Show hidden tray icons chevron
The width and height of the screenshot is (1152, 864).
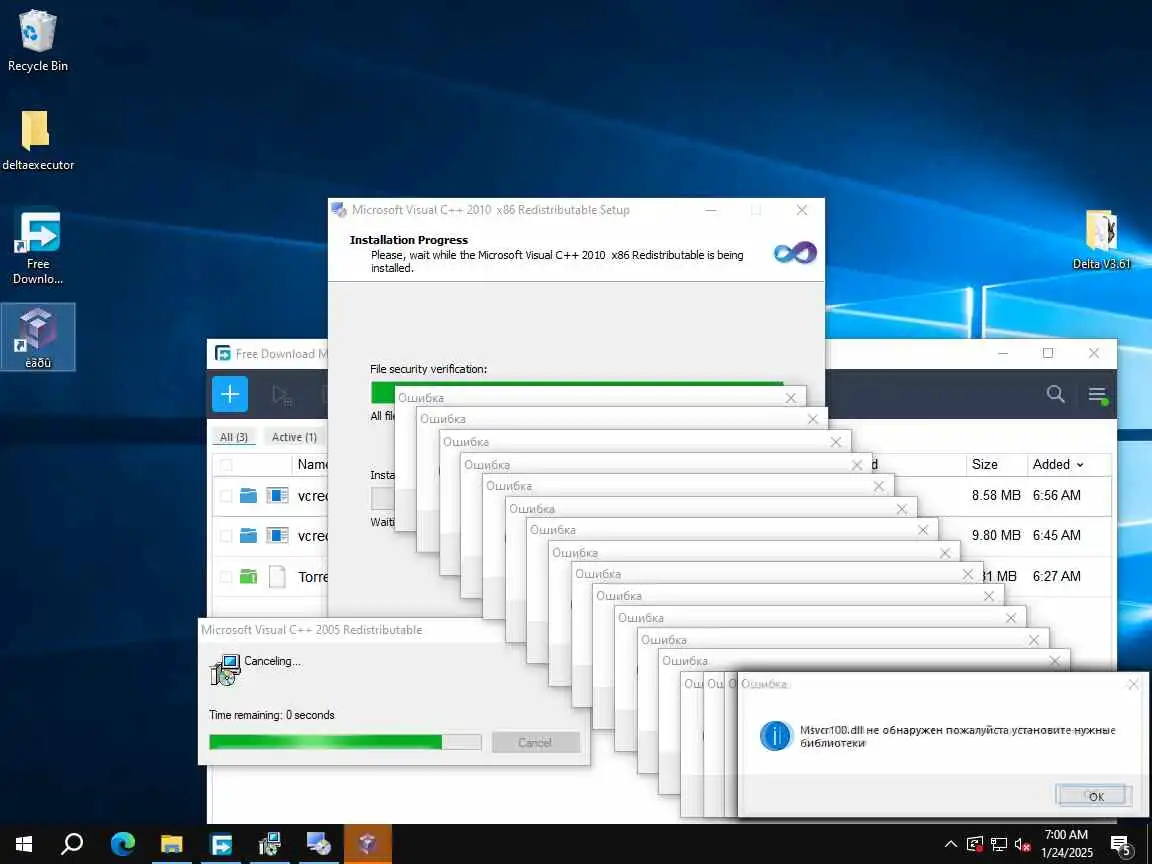[951, 844]
